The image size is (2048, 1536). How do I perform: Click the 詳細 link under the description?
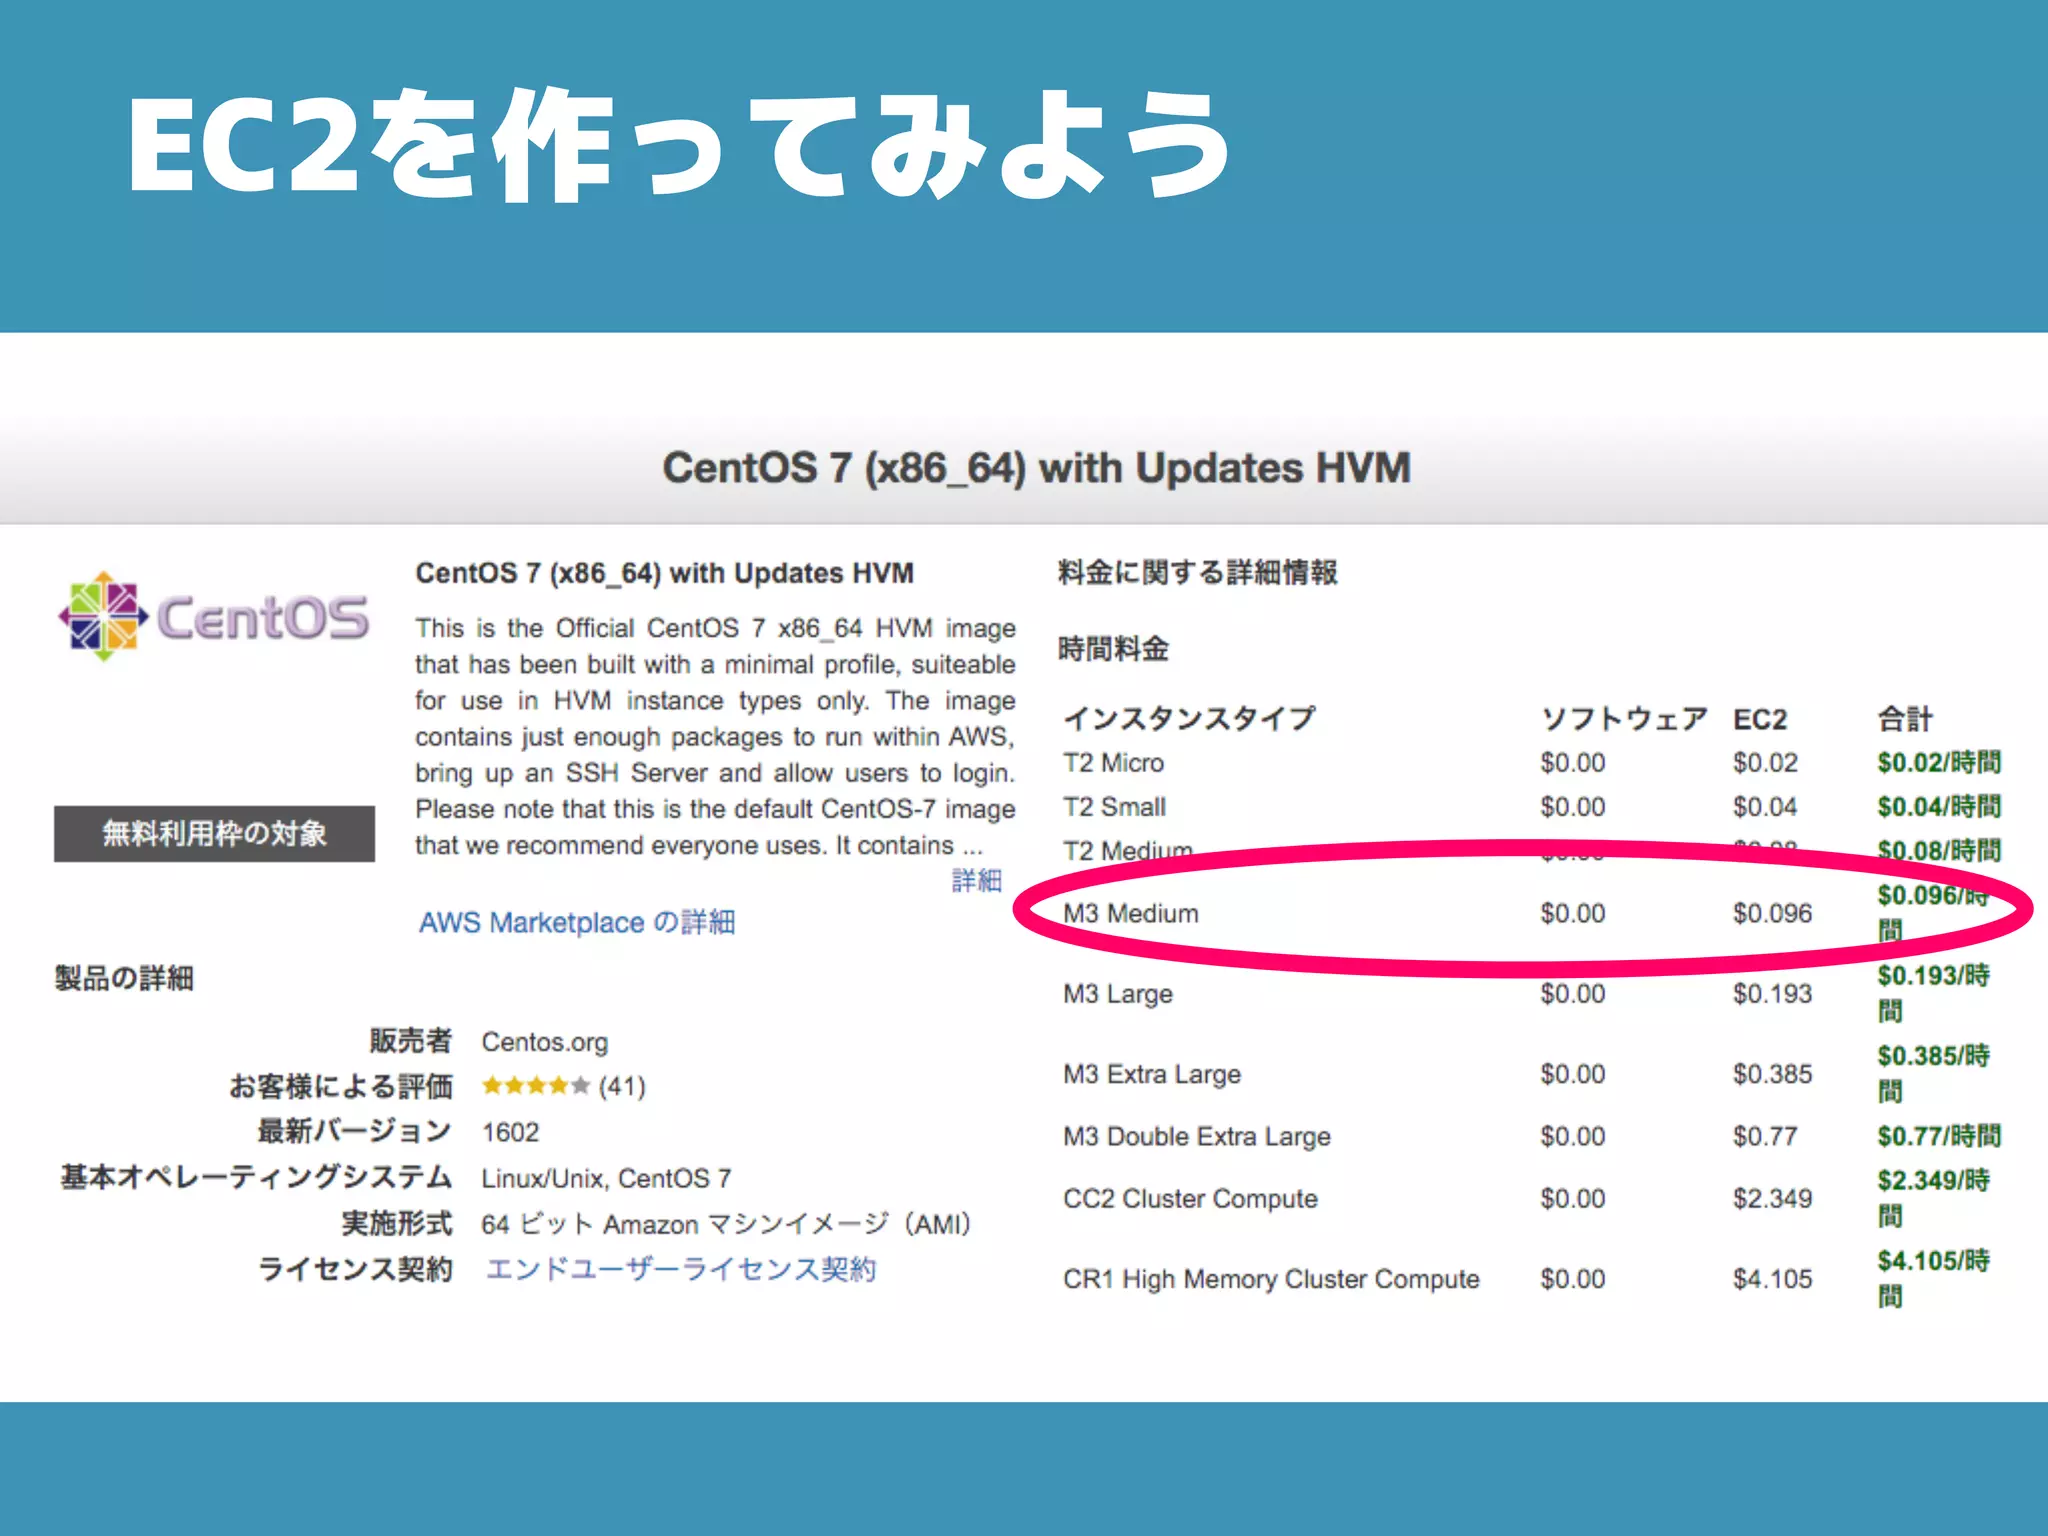click(976, 880)
